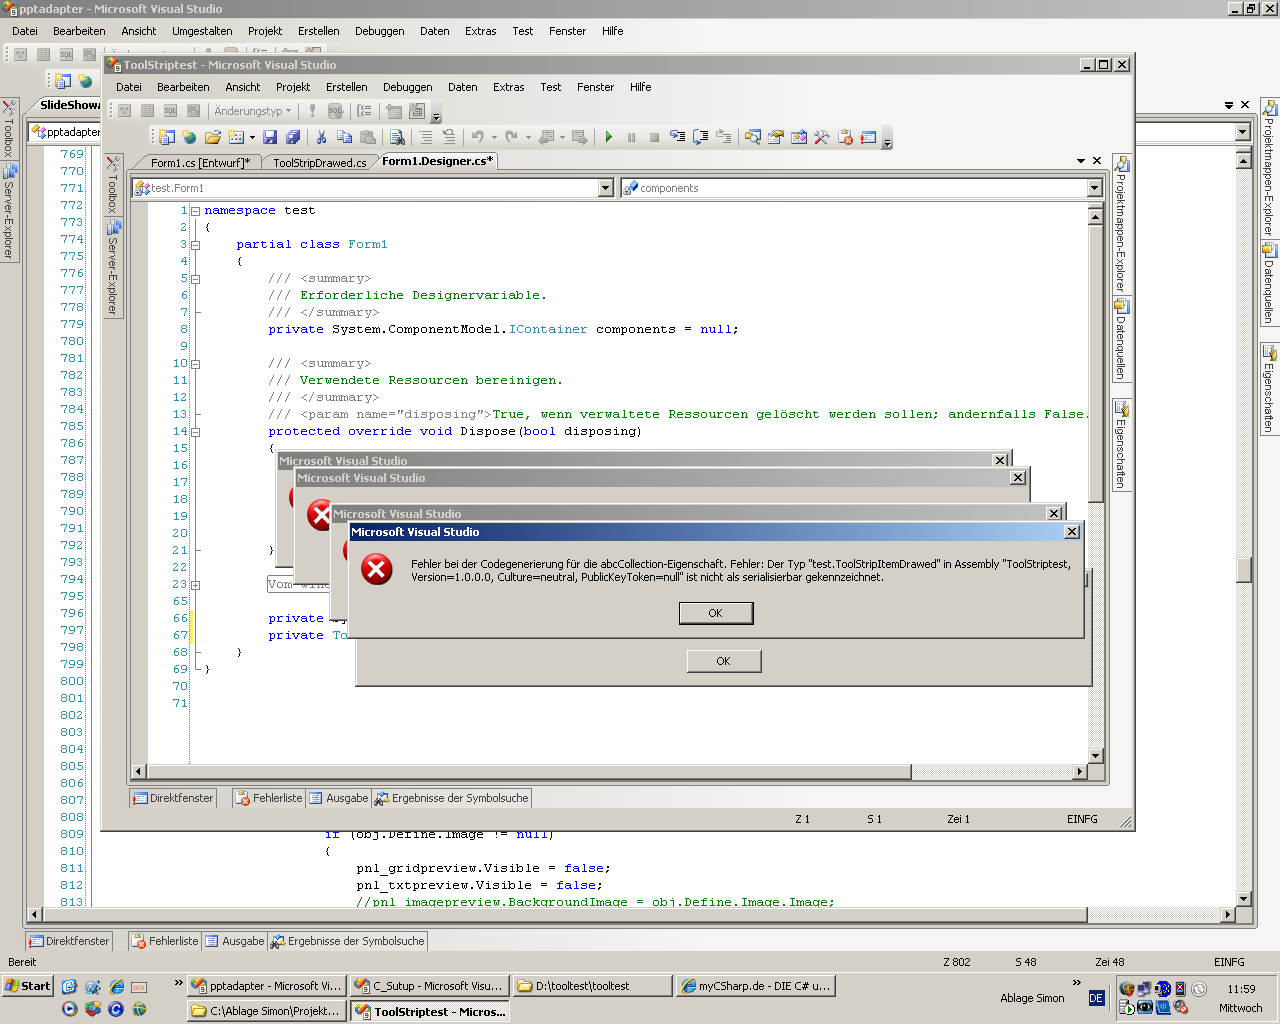Open the active documents list arrow
The height and width of the screenshot is (1024, 1280).
1081,161
